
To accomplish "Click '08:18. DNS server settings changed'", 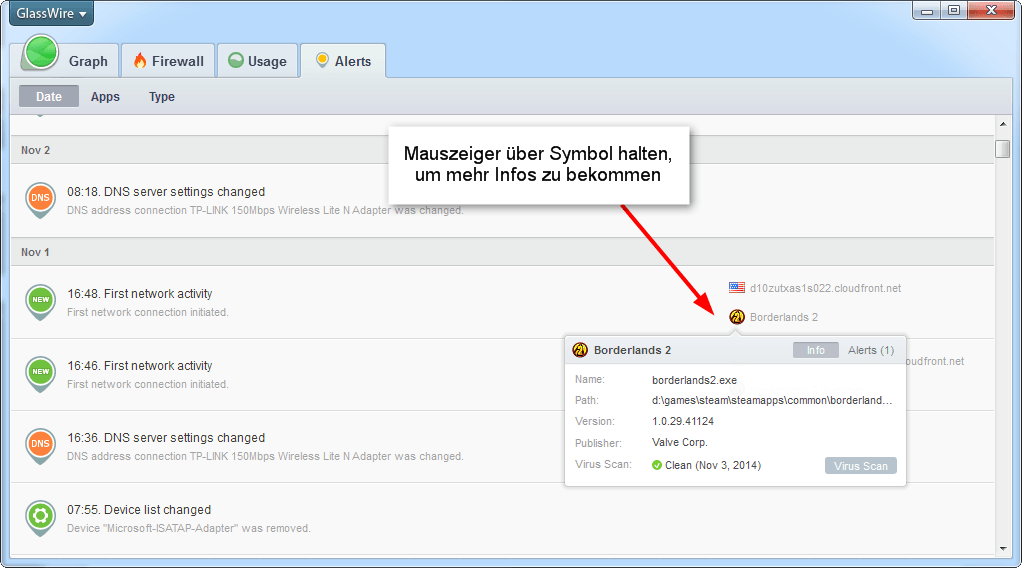I will pos(166,192).
